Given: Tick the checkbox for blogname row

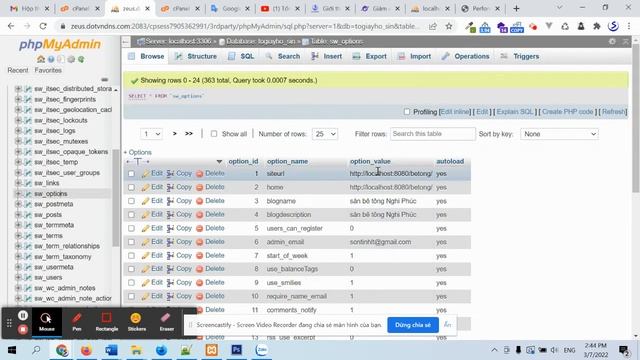Looking at the screenshot, I should [131, 201].
